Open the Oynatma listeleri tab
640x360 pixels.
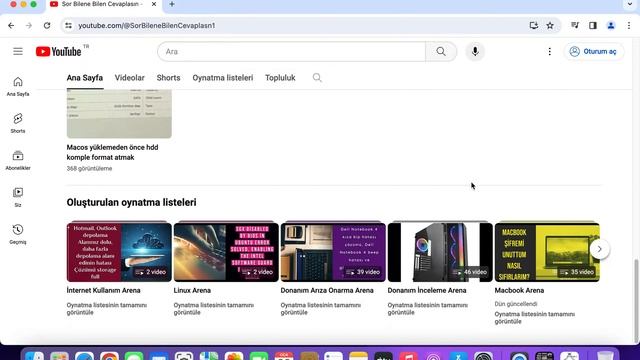[222, 78]
